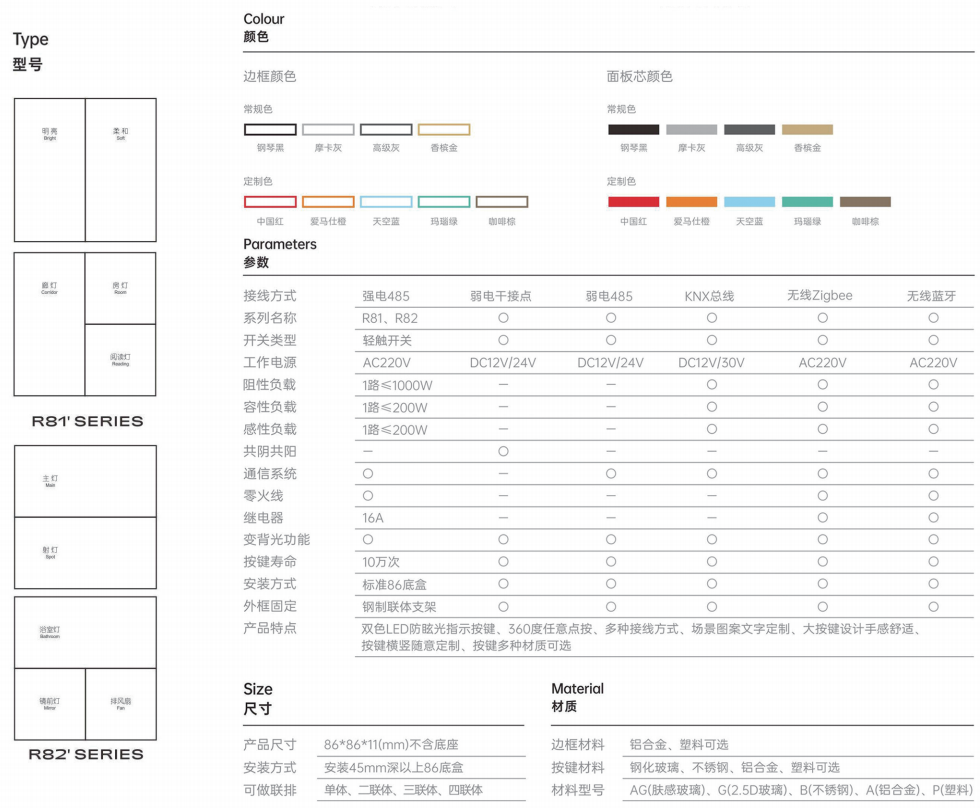
Task: Select the 零火线 circle under 强电485
Action: 368,496
